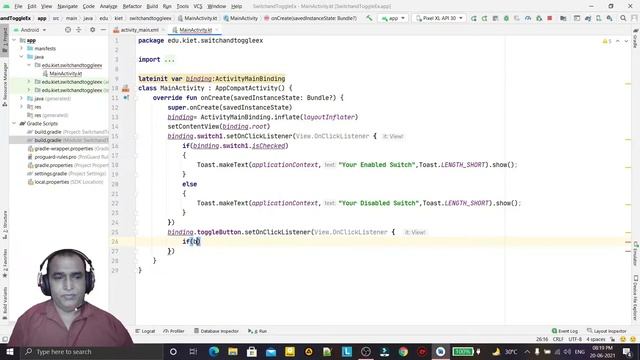Open the app run configuration dropdown
Screen dimensions: 640x360
point(393,18)
